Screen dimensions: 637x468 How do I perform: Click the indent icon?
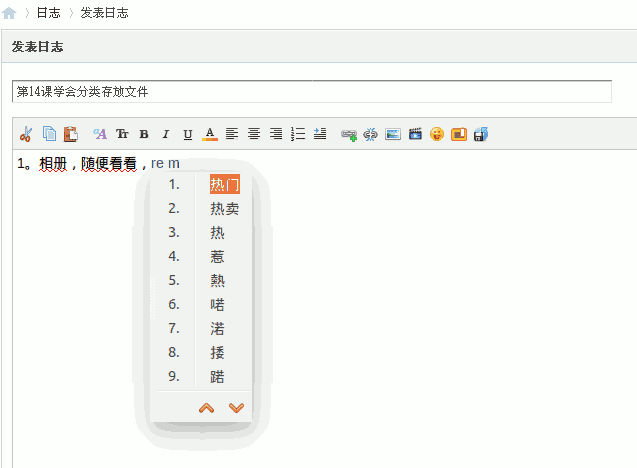pyautogui.click(x=320, y=134)
